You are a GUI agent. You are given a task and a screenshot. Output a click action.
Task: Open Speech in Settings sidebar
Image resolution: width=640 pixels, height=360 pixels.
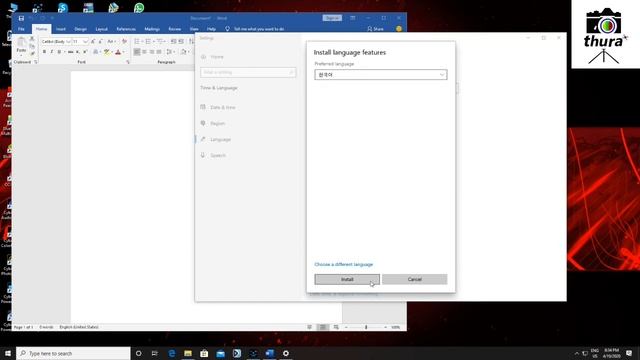[218, 156]
